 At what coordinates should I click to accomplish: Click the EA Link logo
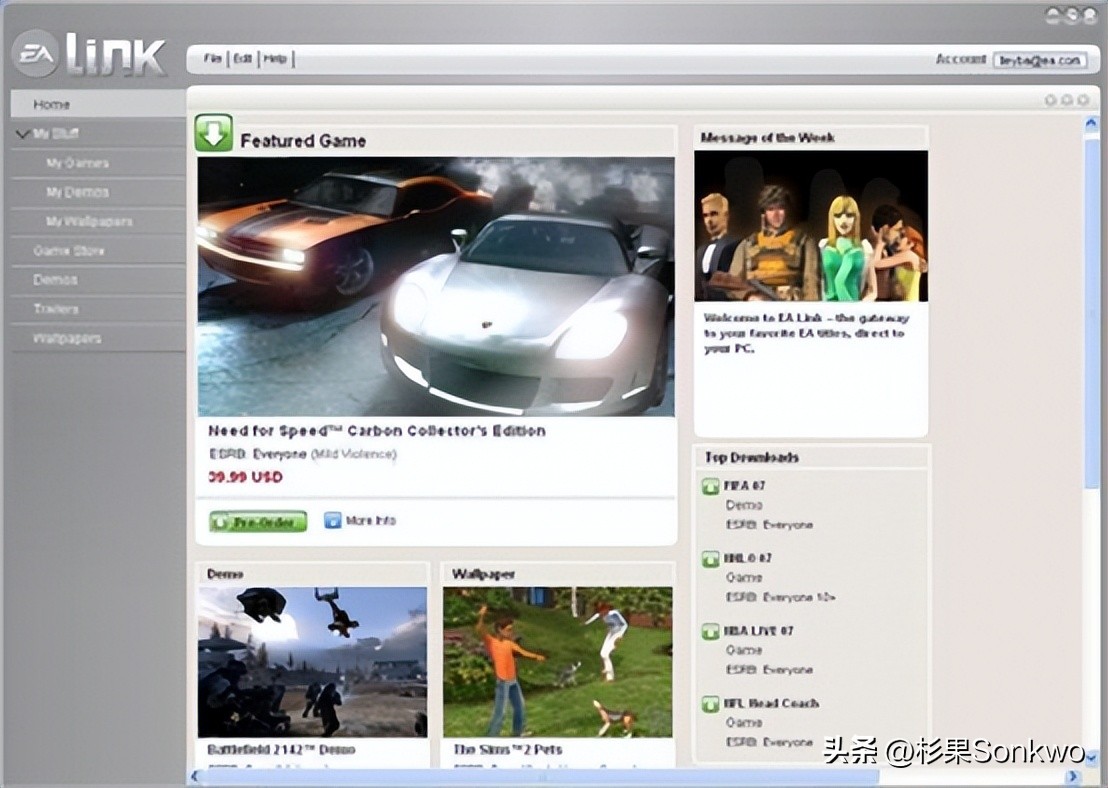[x=89, y=54]
